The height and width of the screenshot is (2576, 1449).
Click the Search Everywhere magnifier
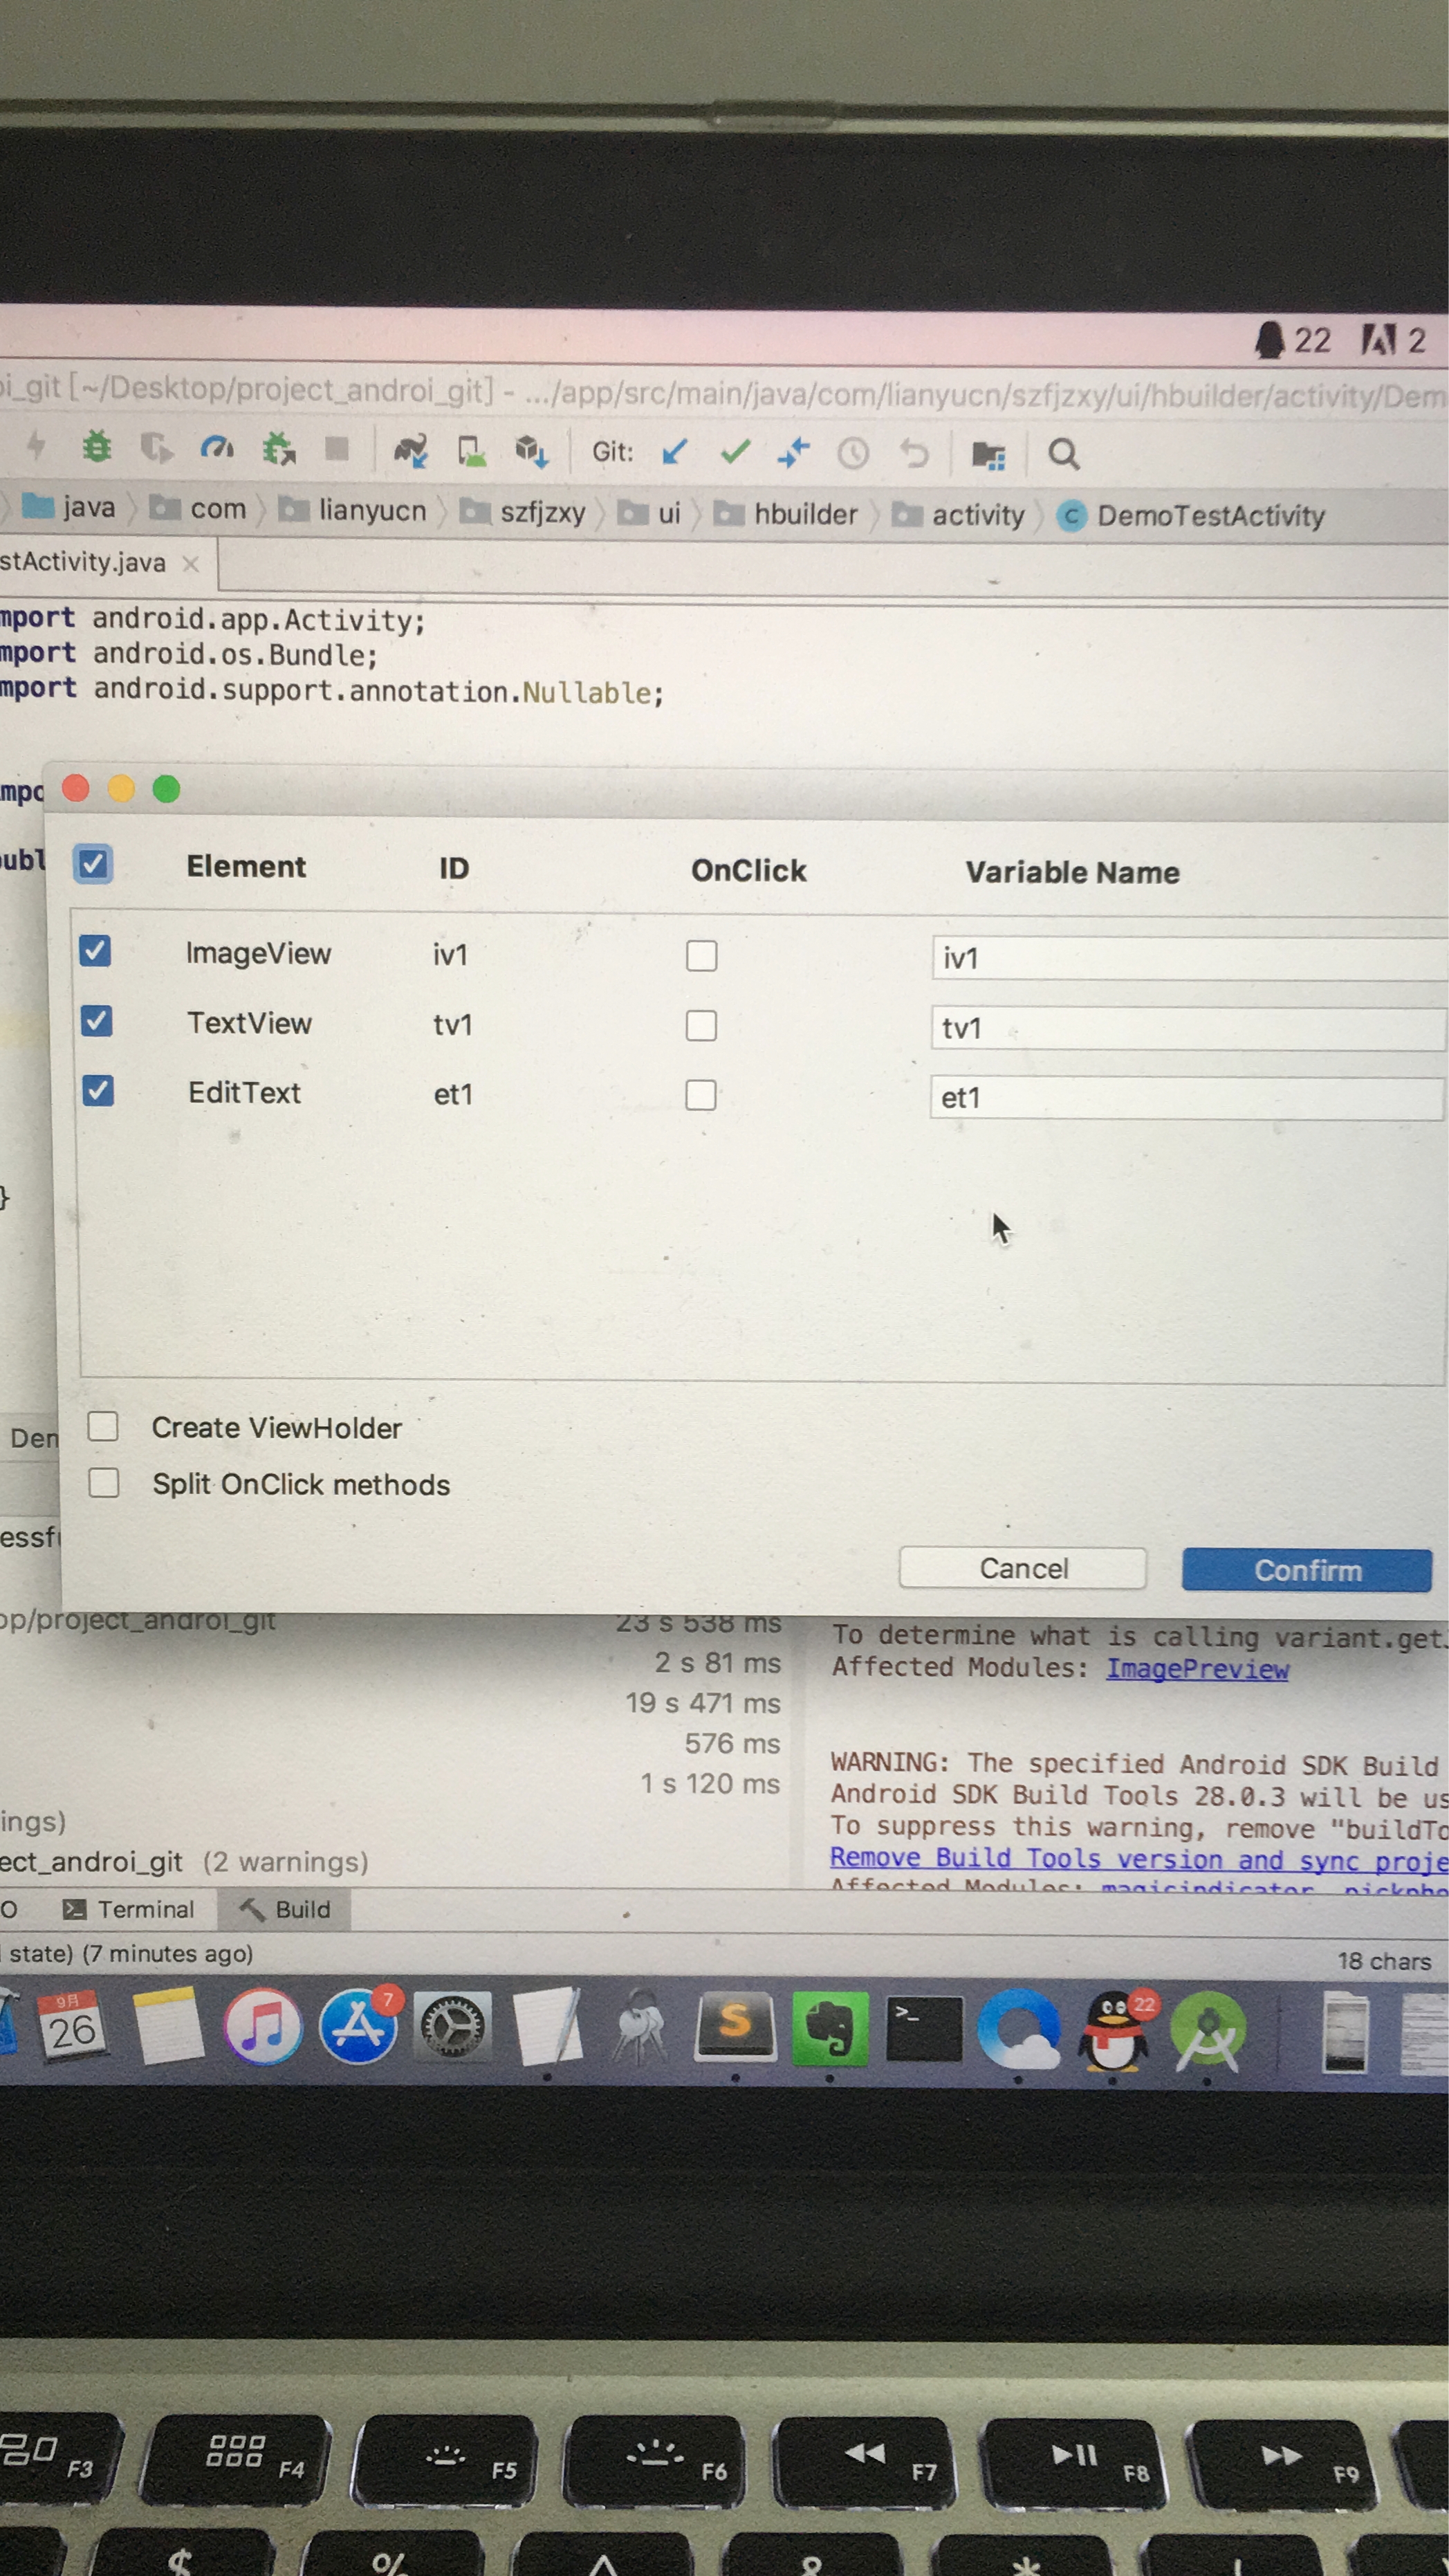[x=1063, y=455]
